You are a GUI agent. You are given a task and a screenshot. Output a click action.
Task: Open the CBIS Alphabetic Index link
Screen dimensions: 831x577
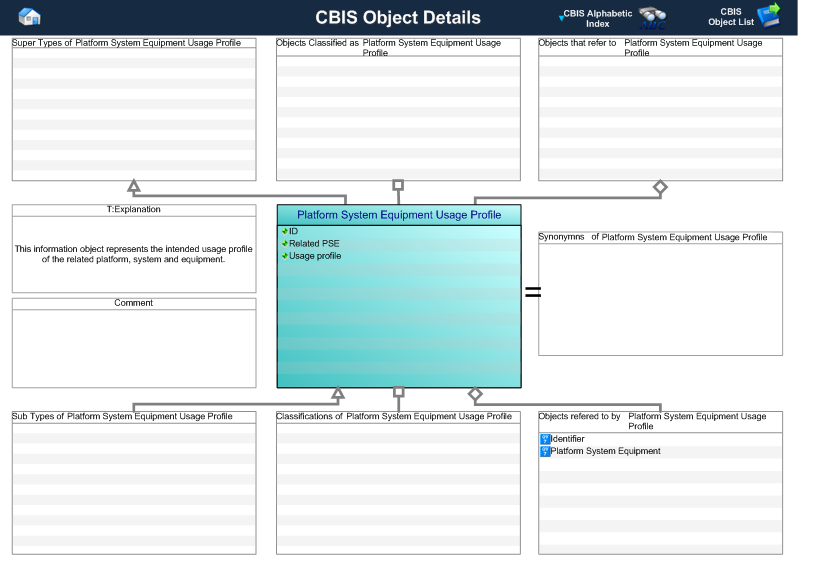(597, 19)
